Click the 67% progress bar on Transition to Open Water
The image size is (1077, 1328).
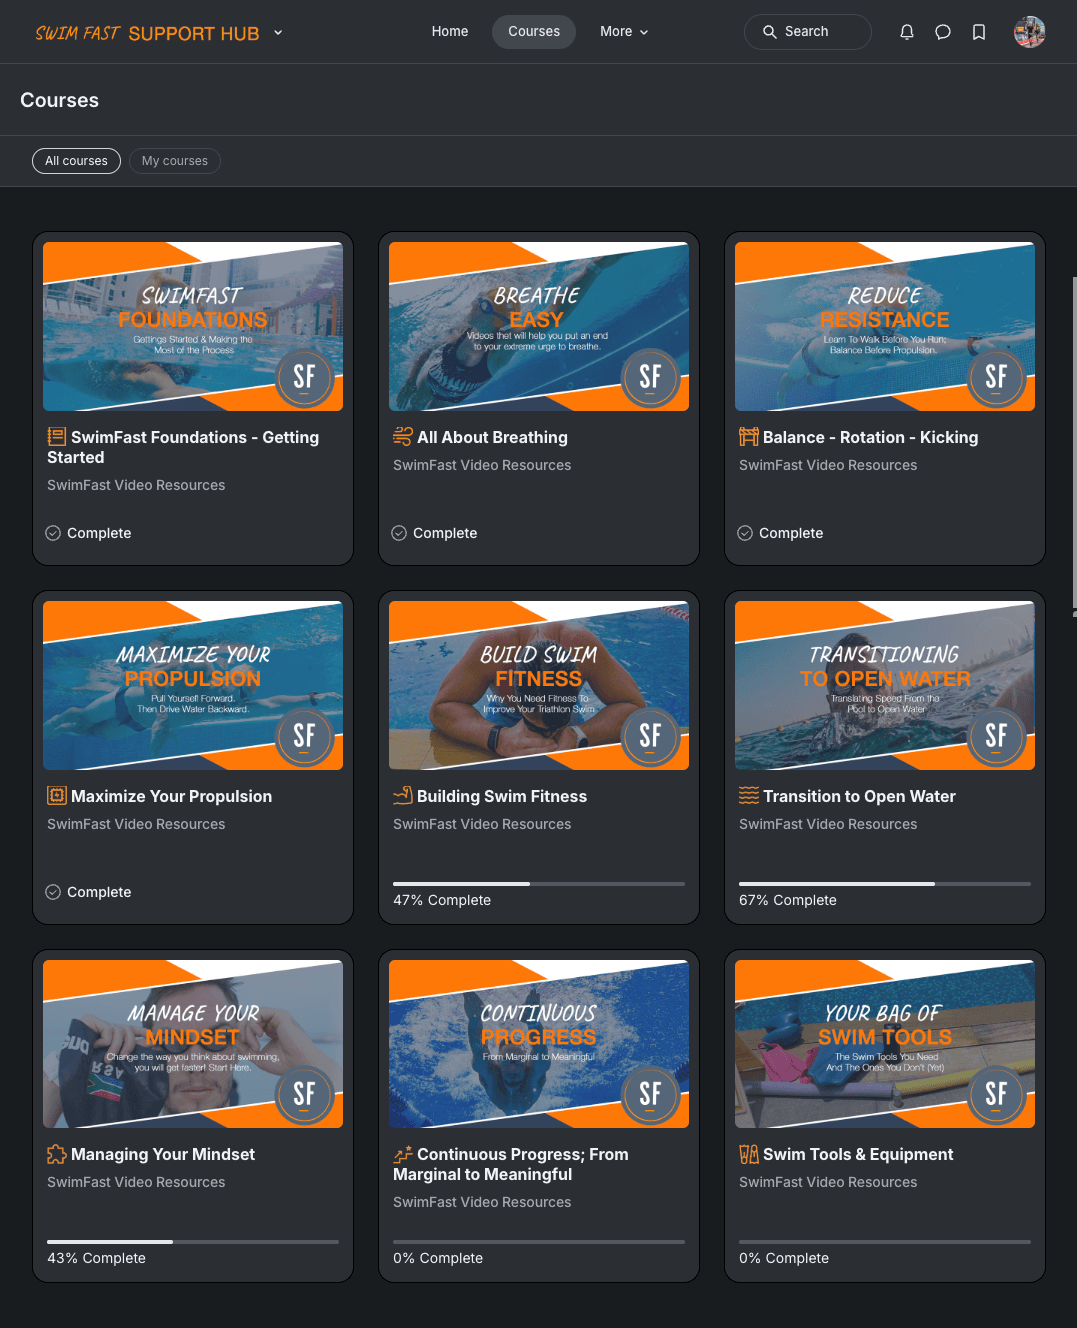[x=884, y=884]
